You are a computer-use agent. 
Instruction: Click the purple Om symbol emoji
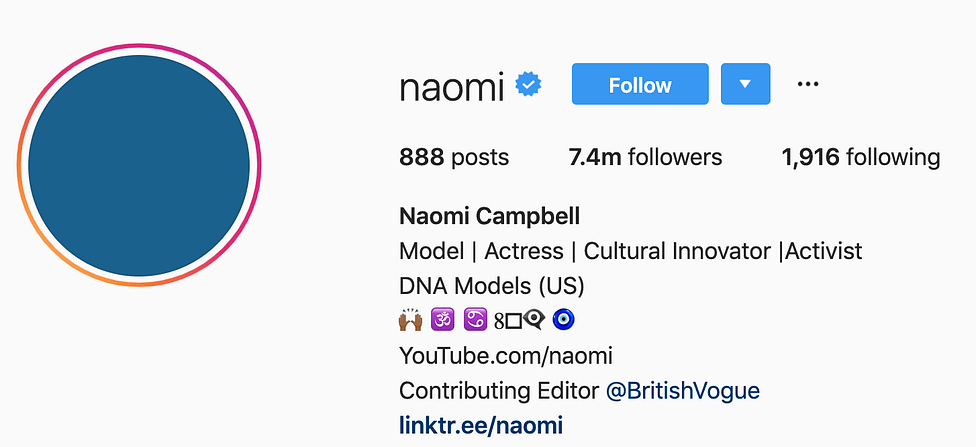point(442,320)
